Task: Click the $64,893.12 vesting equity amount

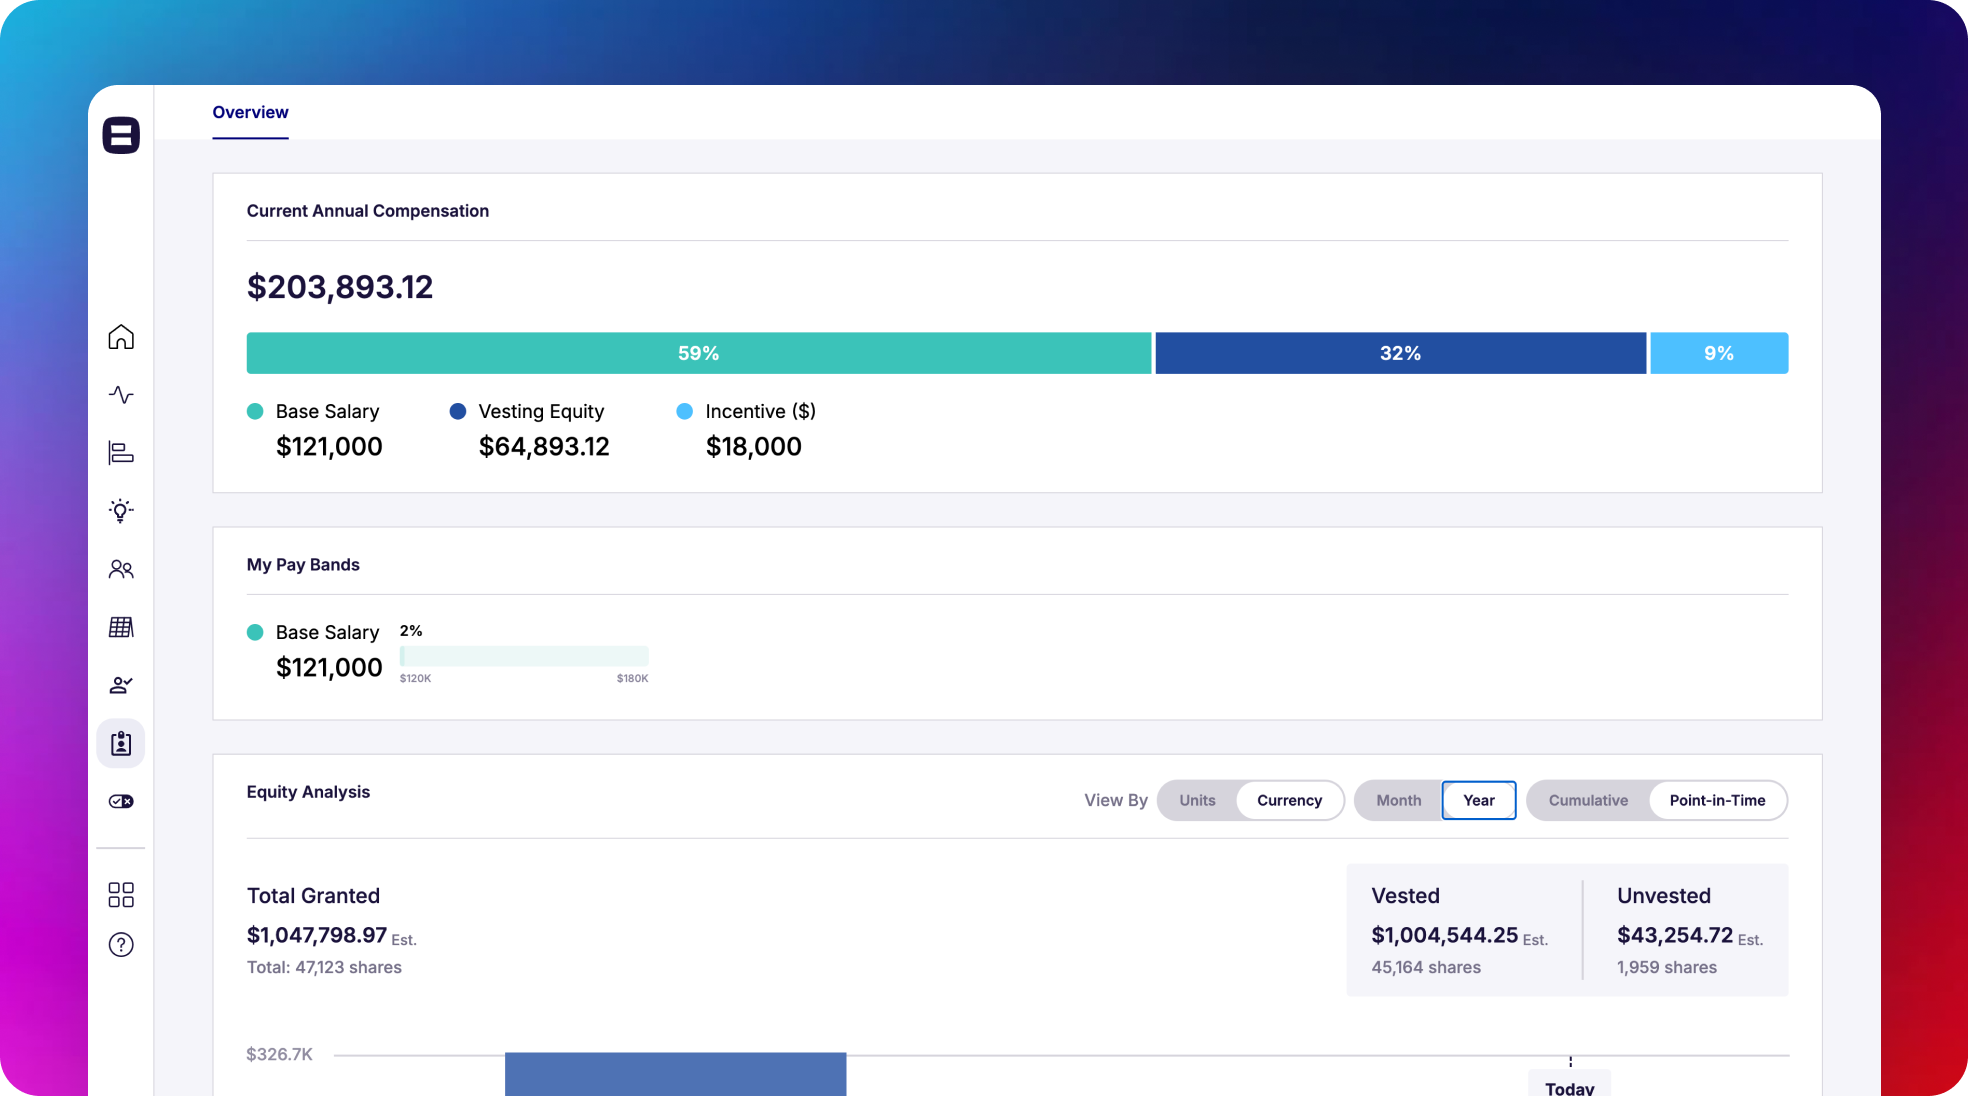Action: click(x=544, y=446)
